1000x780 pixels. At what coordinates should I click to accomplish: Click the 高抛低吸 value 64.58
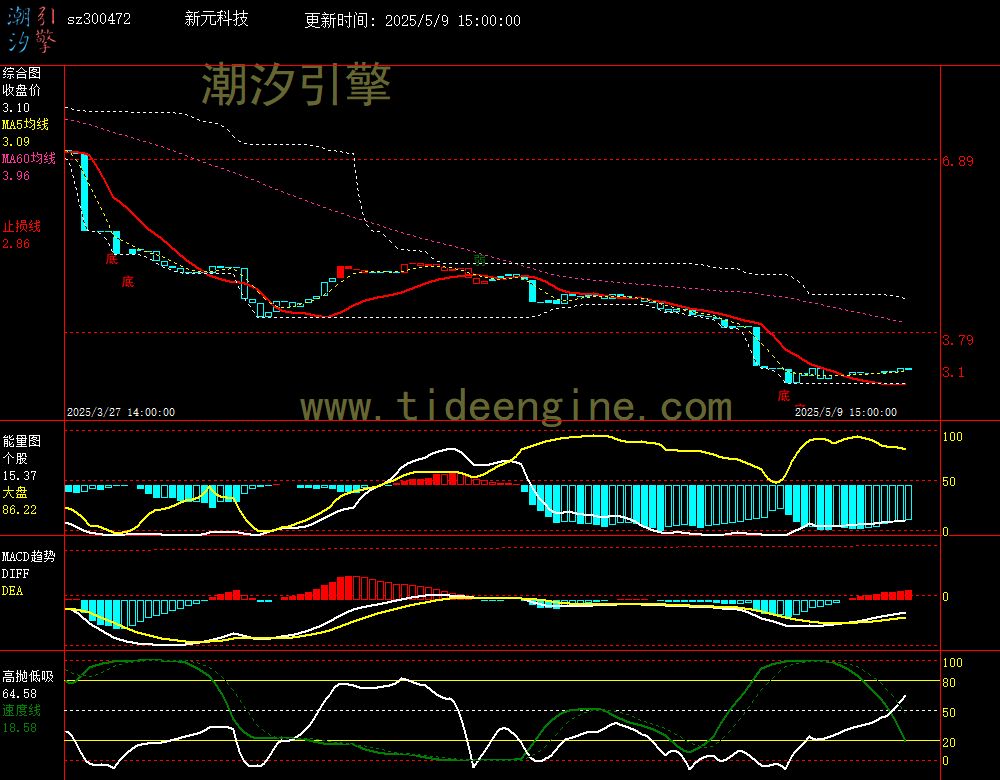point(19,694)
